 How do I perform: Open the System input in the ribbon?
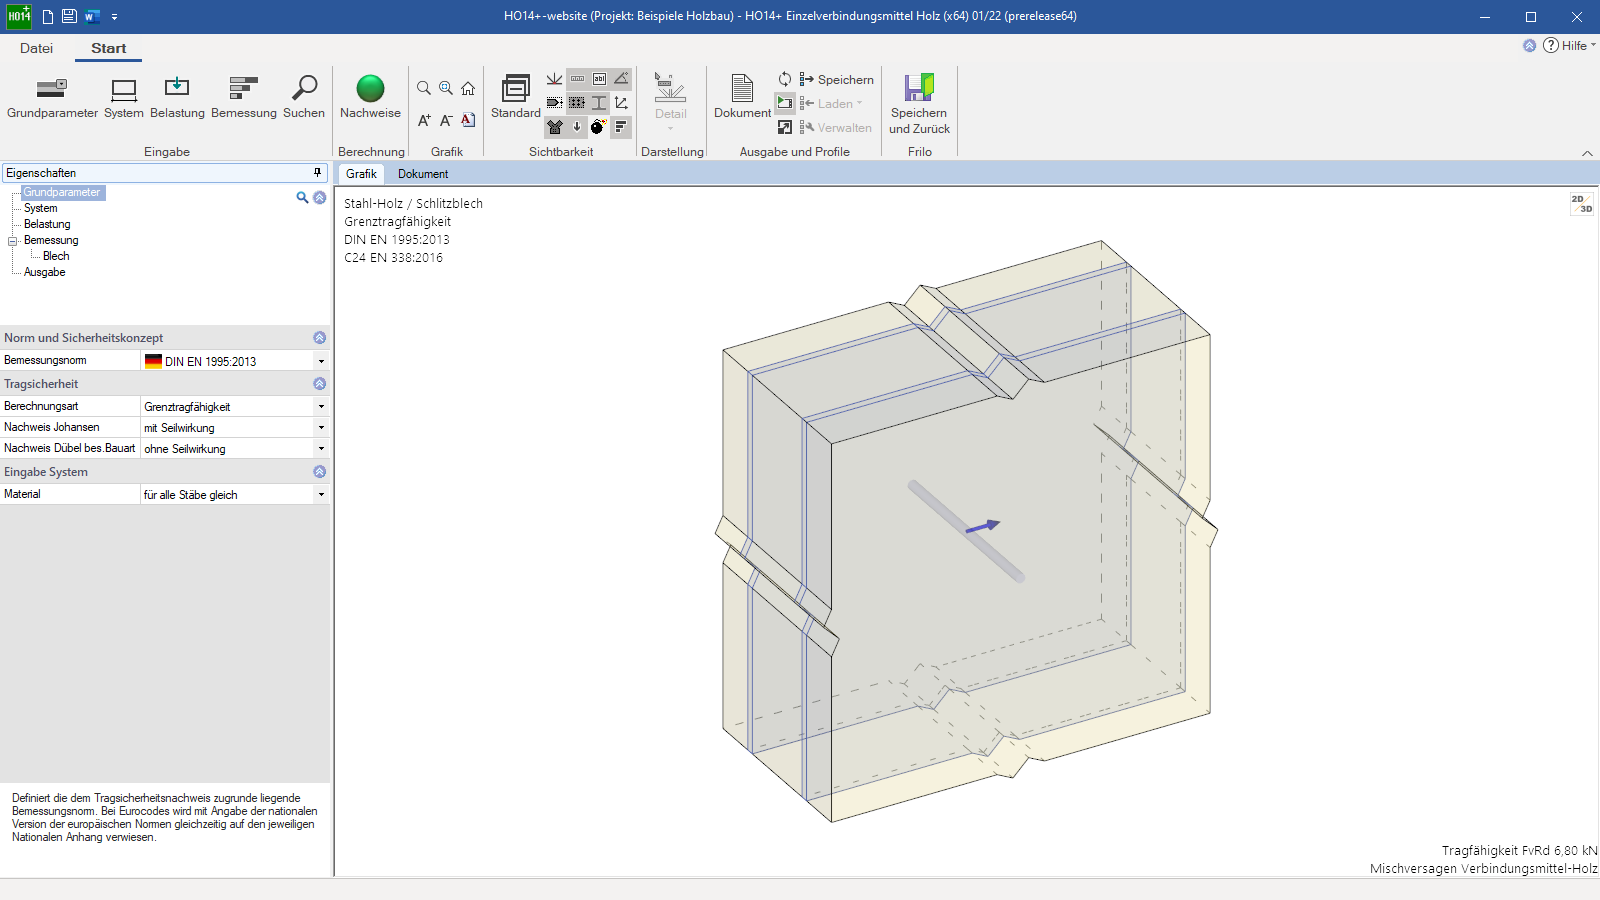tap(124, 98)
